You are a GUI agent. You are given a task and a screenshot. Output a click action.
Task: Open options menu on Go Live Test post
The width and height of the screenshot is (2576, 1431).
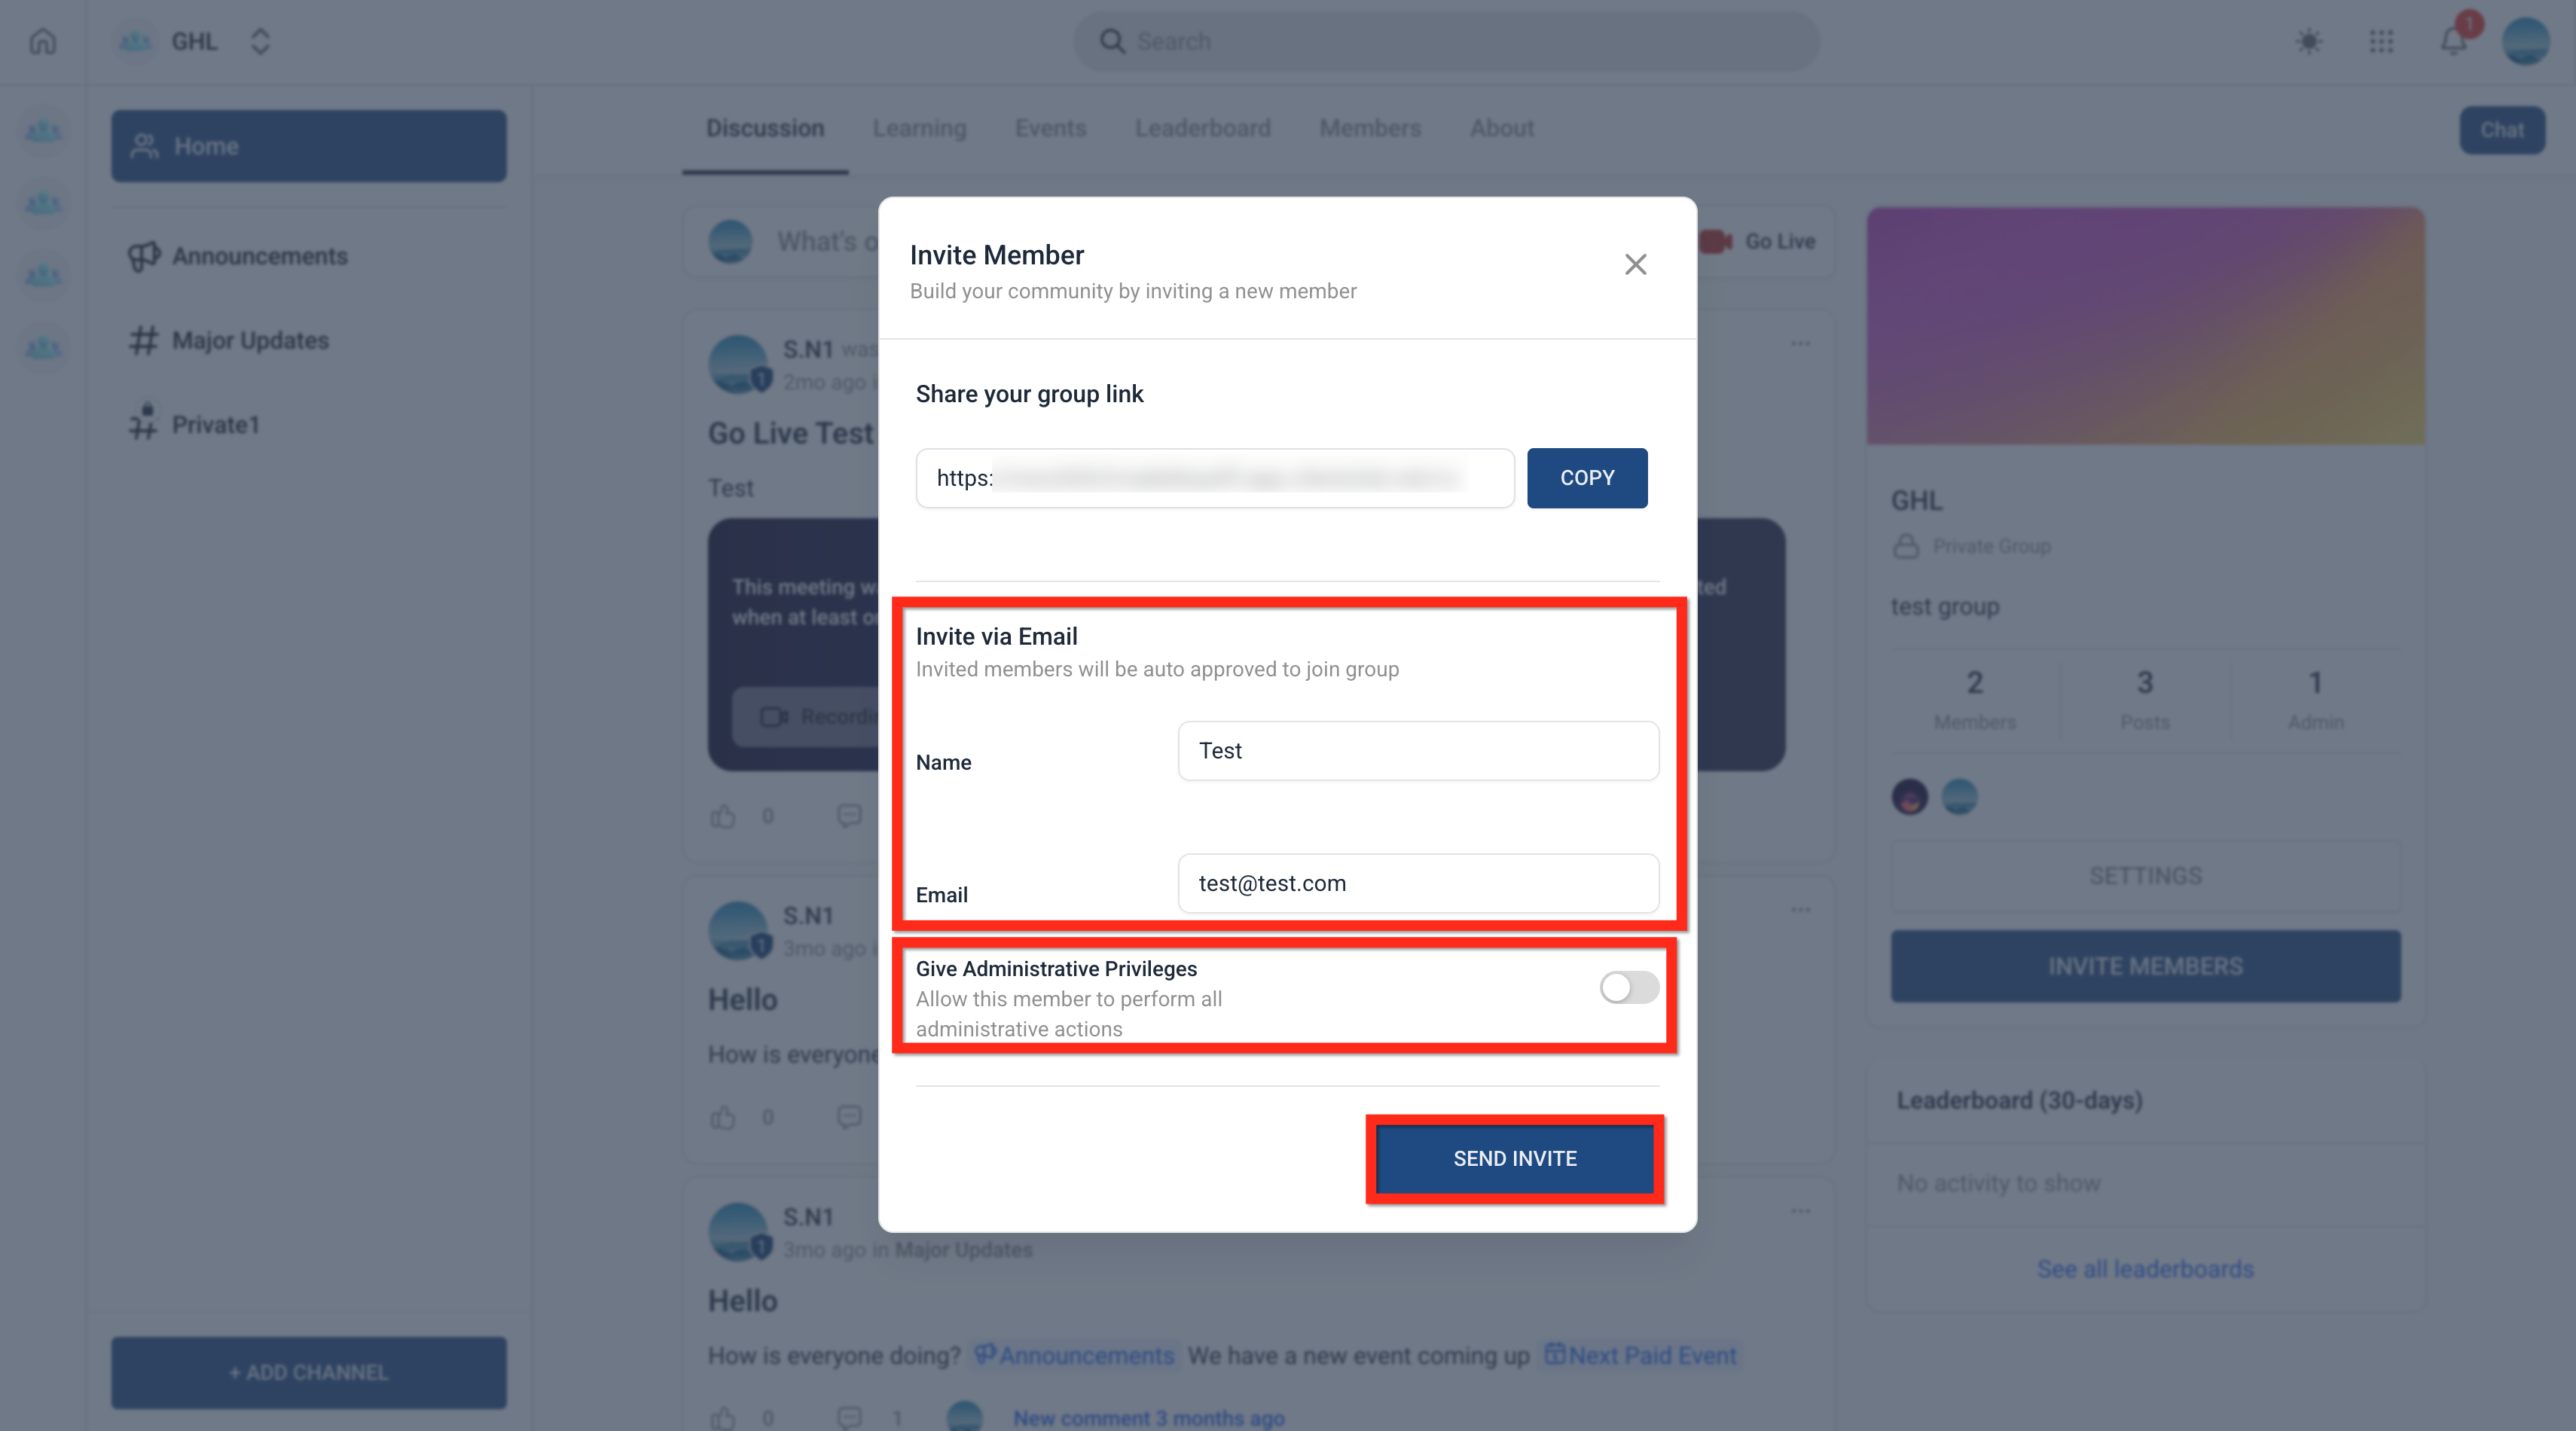click(1801, 343)
